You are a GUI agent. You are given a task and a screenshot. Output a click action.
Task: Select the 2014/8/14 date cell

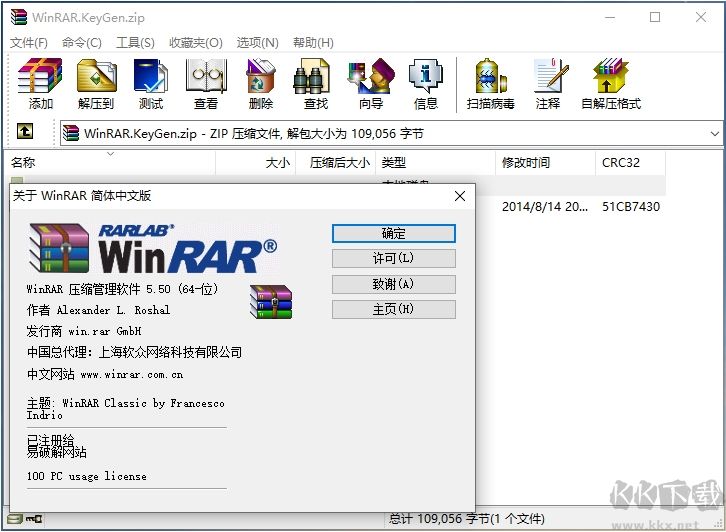pos(545,207)
